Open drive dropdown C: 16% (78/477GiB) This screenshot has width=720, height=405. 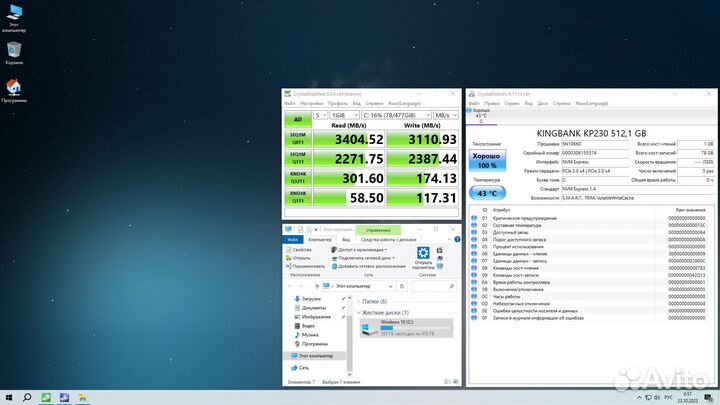[396, 115]
